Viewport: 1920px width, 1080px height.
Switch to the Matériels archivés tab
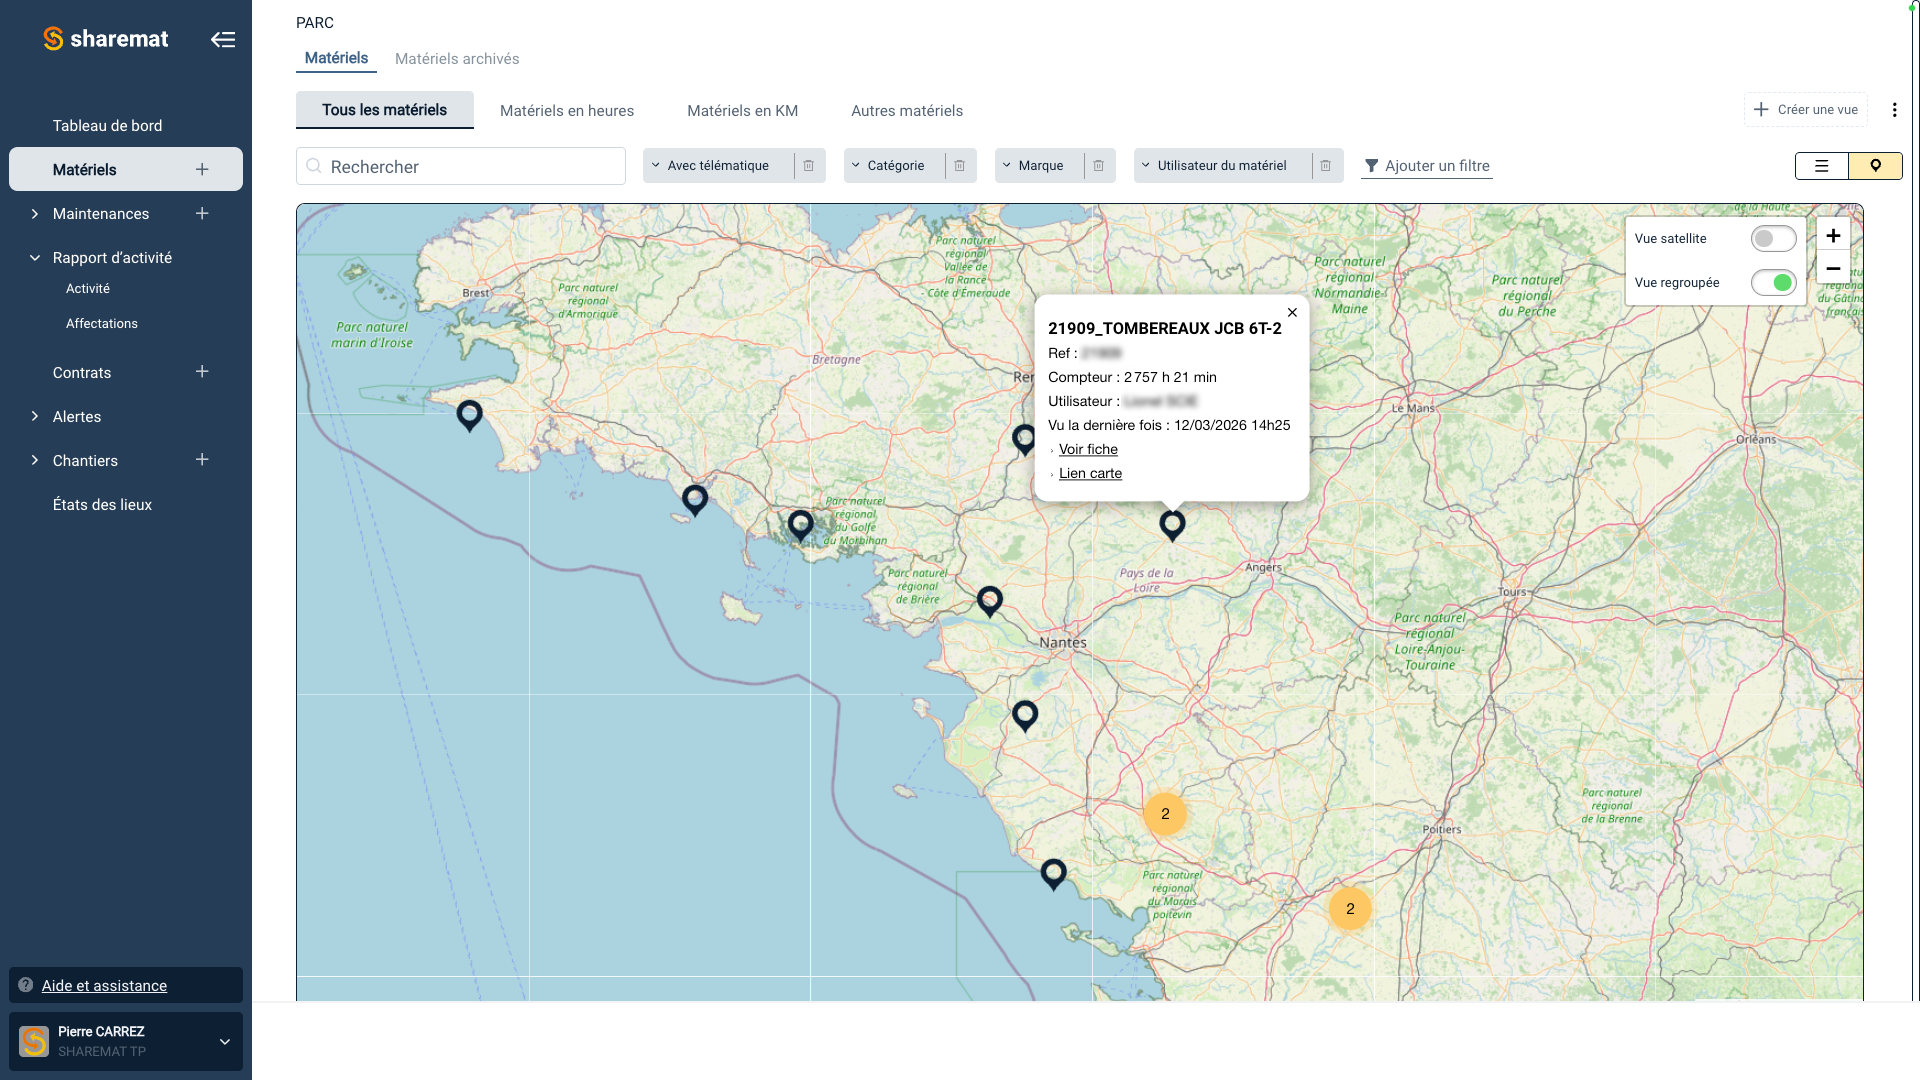[457, 58]
